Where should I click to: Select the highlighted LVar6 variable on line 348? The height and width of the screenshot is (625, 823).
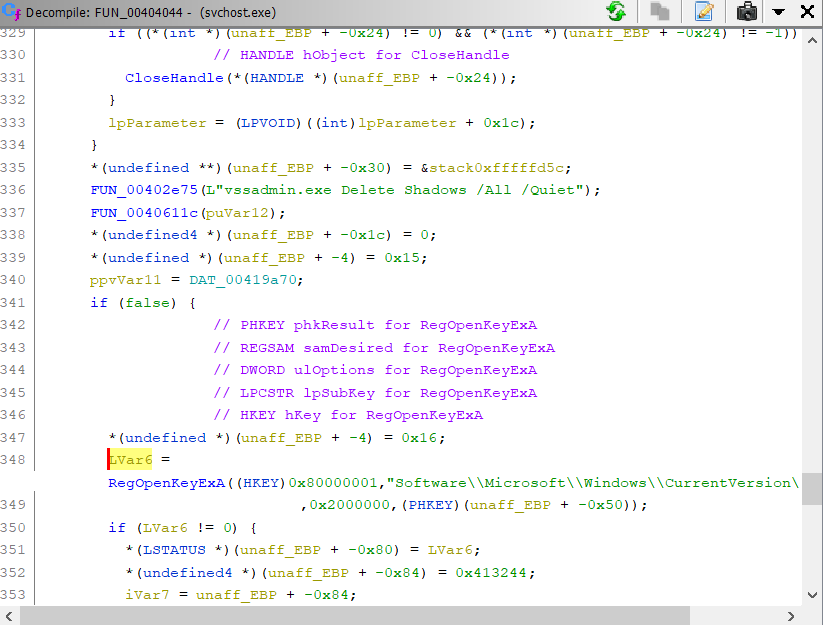coord(130,459)
